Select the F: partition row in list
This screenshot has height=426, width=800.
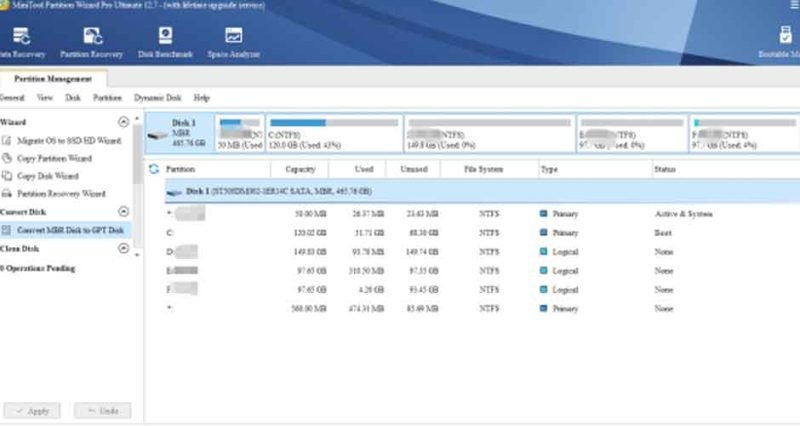(x=482, y=289)
